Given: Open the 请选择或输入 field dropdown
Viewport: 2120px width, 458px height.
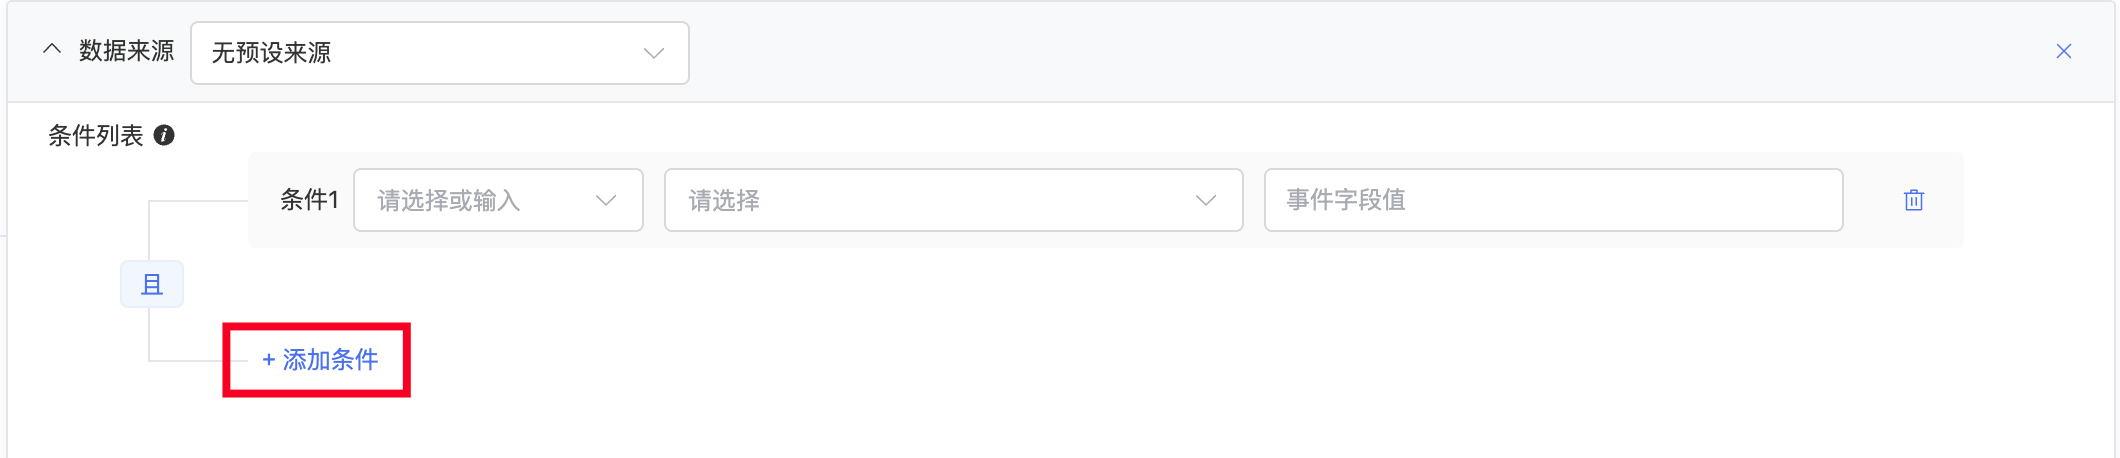Looking at the screenshot, I should click(x=497, y=200).
